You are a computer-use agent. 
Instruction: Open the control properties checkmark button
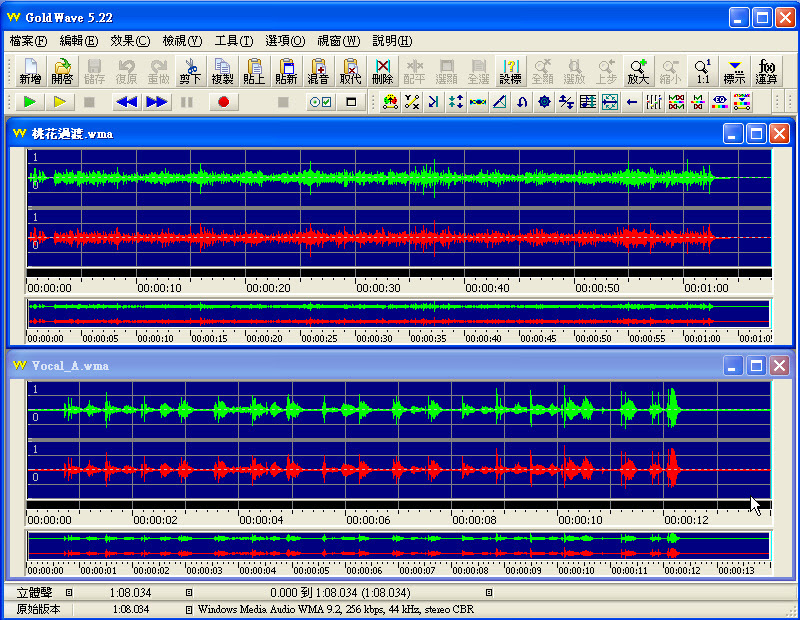pyautogui.click(x=320, y=102)
